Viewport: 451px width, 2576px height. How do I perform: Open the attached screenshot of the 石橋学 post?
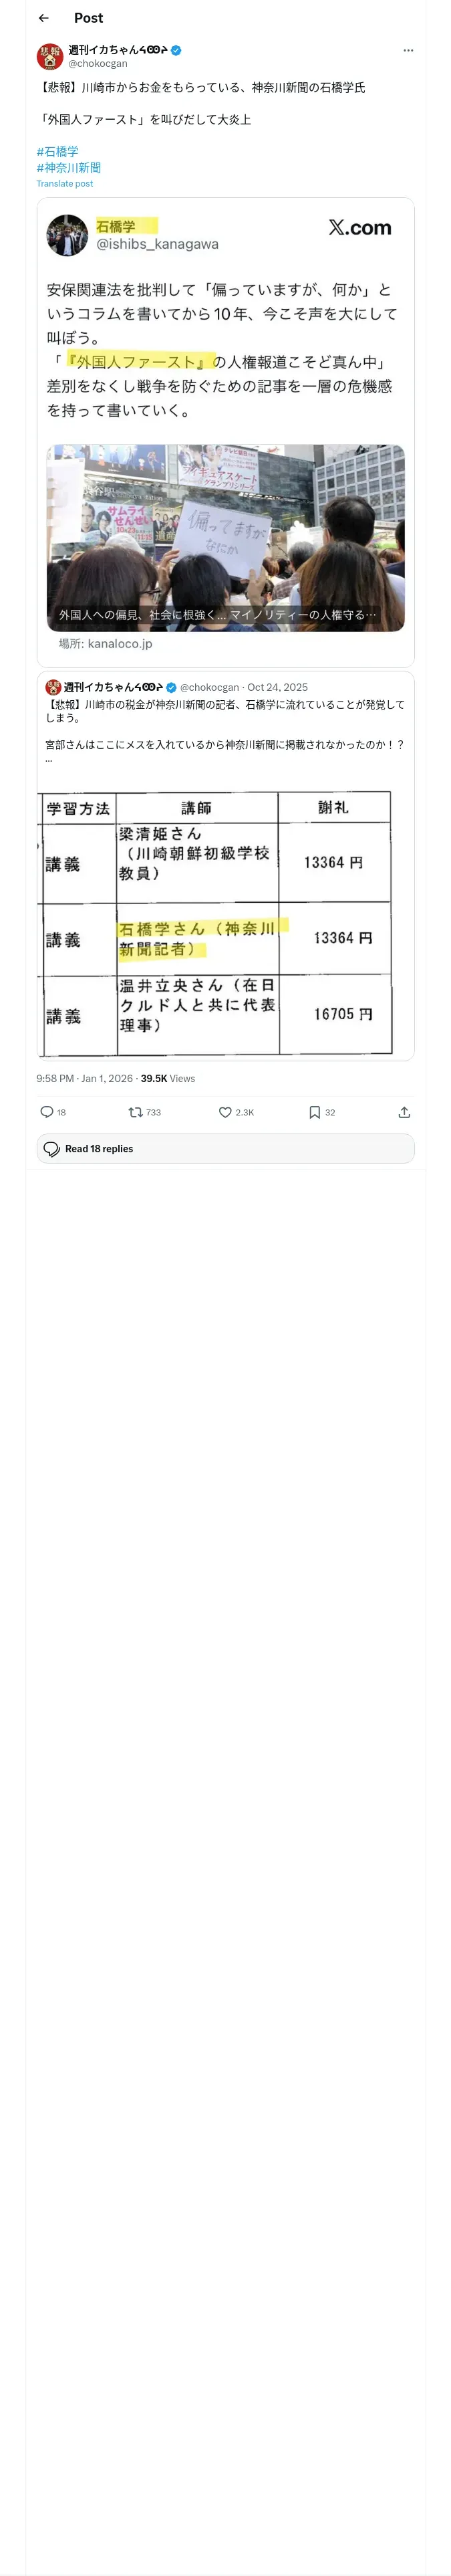click(x=225, y=431)
